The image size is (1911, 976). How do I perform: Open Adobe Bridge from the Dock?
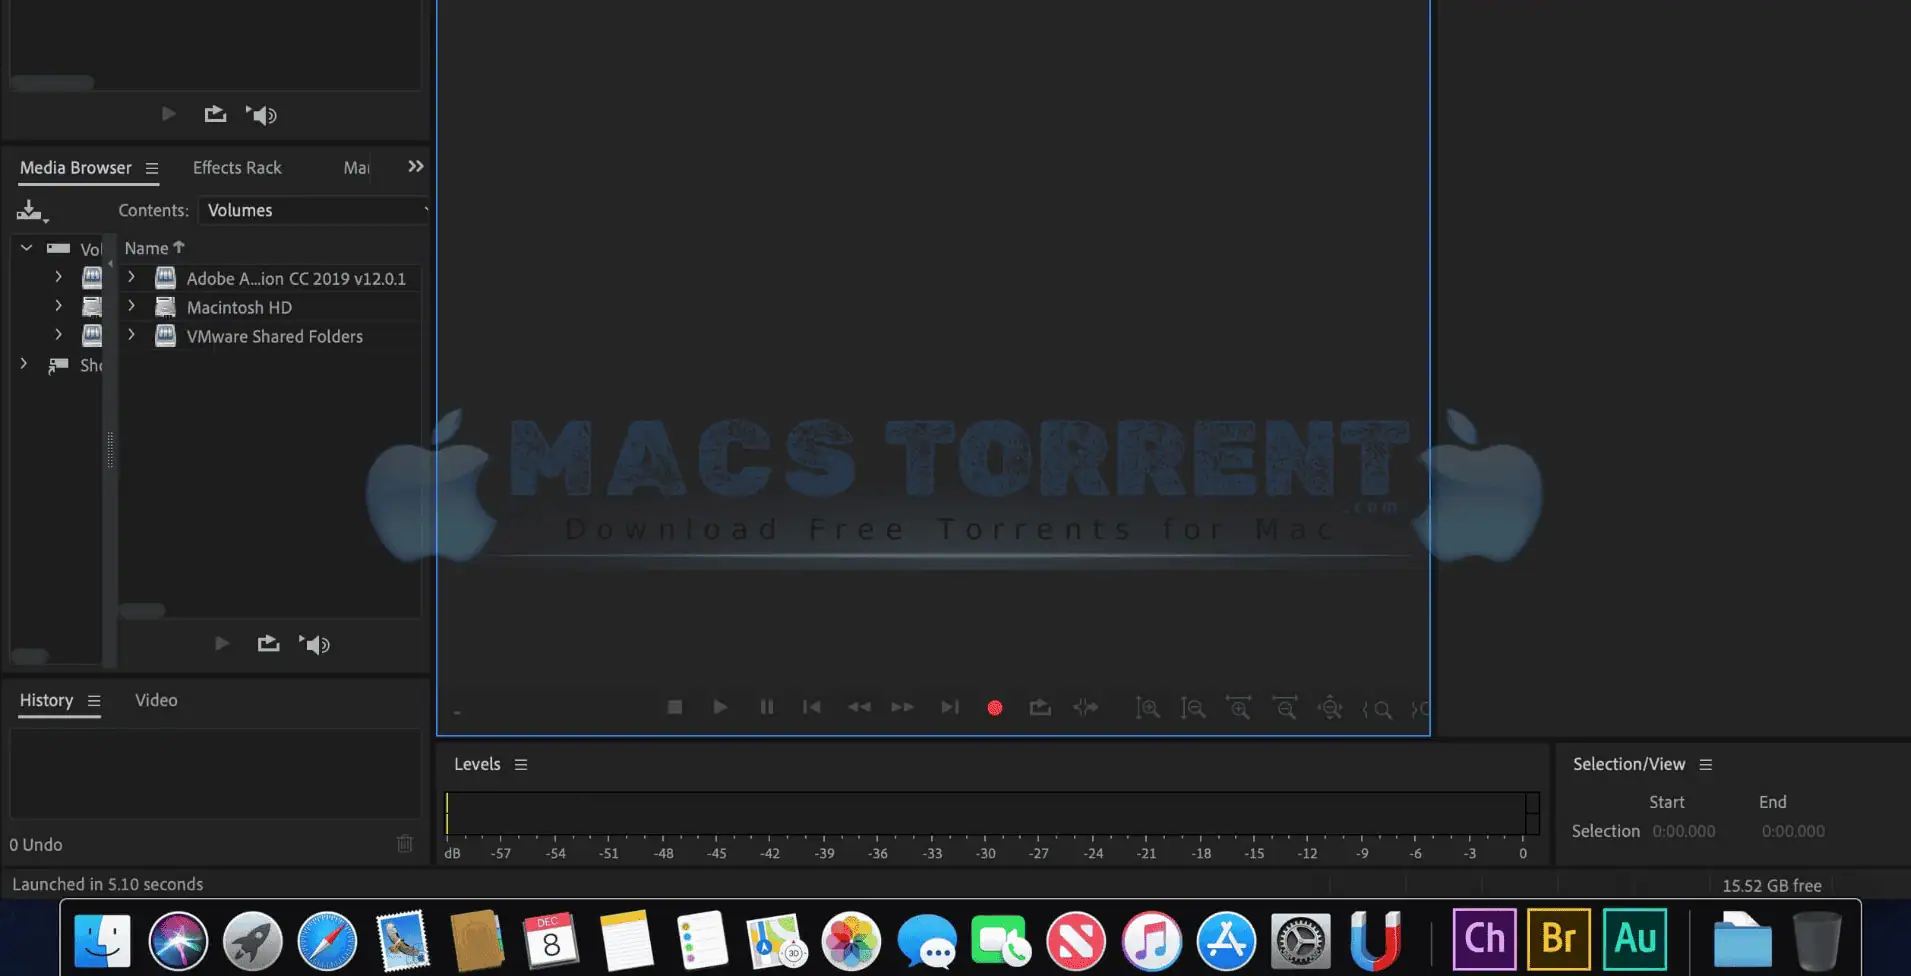coord(1559,939)
